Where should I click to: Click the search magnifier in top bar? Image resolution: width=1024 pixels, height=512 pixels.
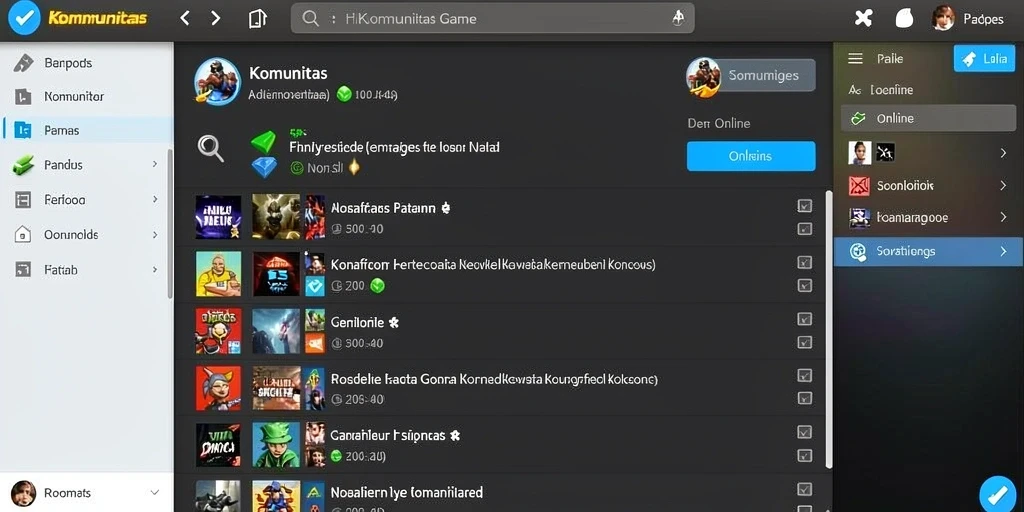(311, 18)
